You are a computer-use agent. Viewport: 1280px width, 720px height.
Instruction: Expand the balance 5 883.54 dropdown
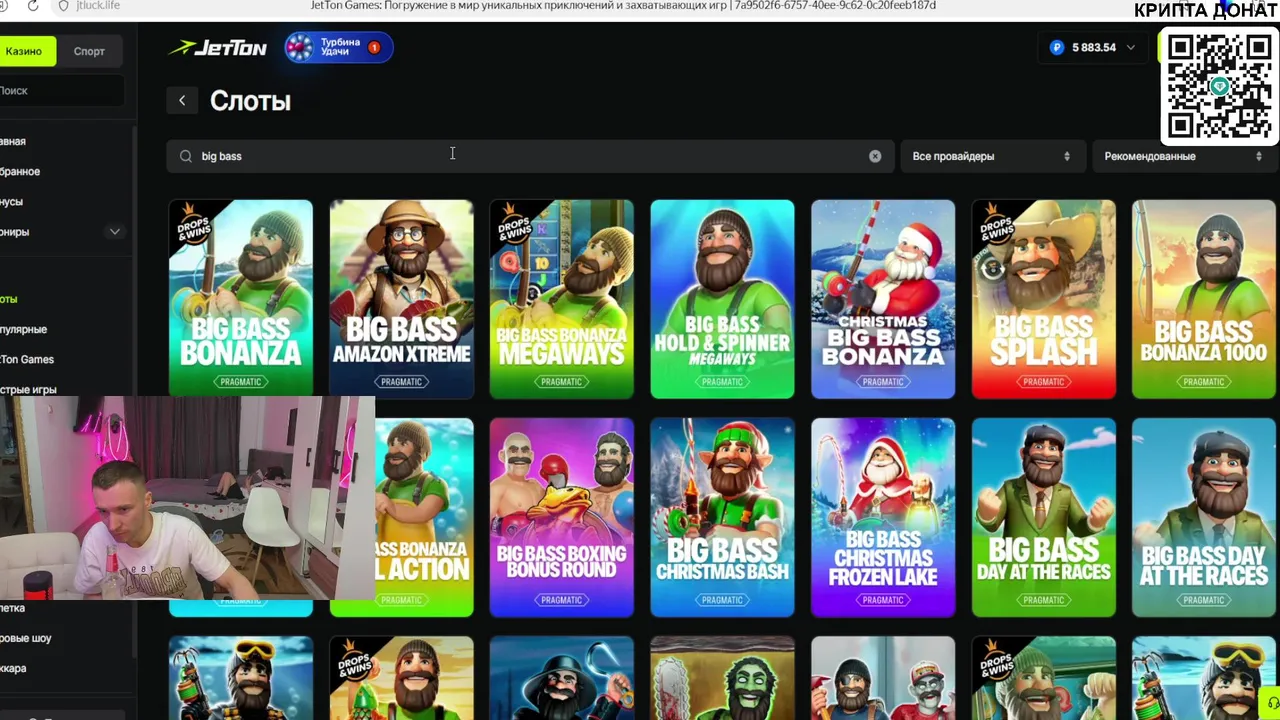tap(1131, 47)
